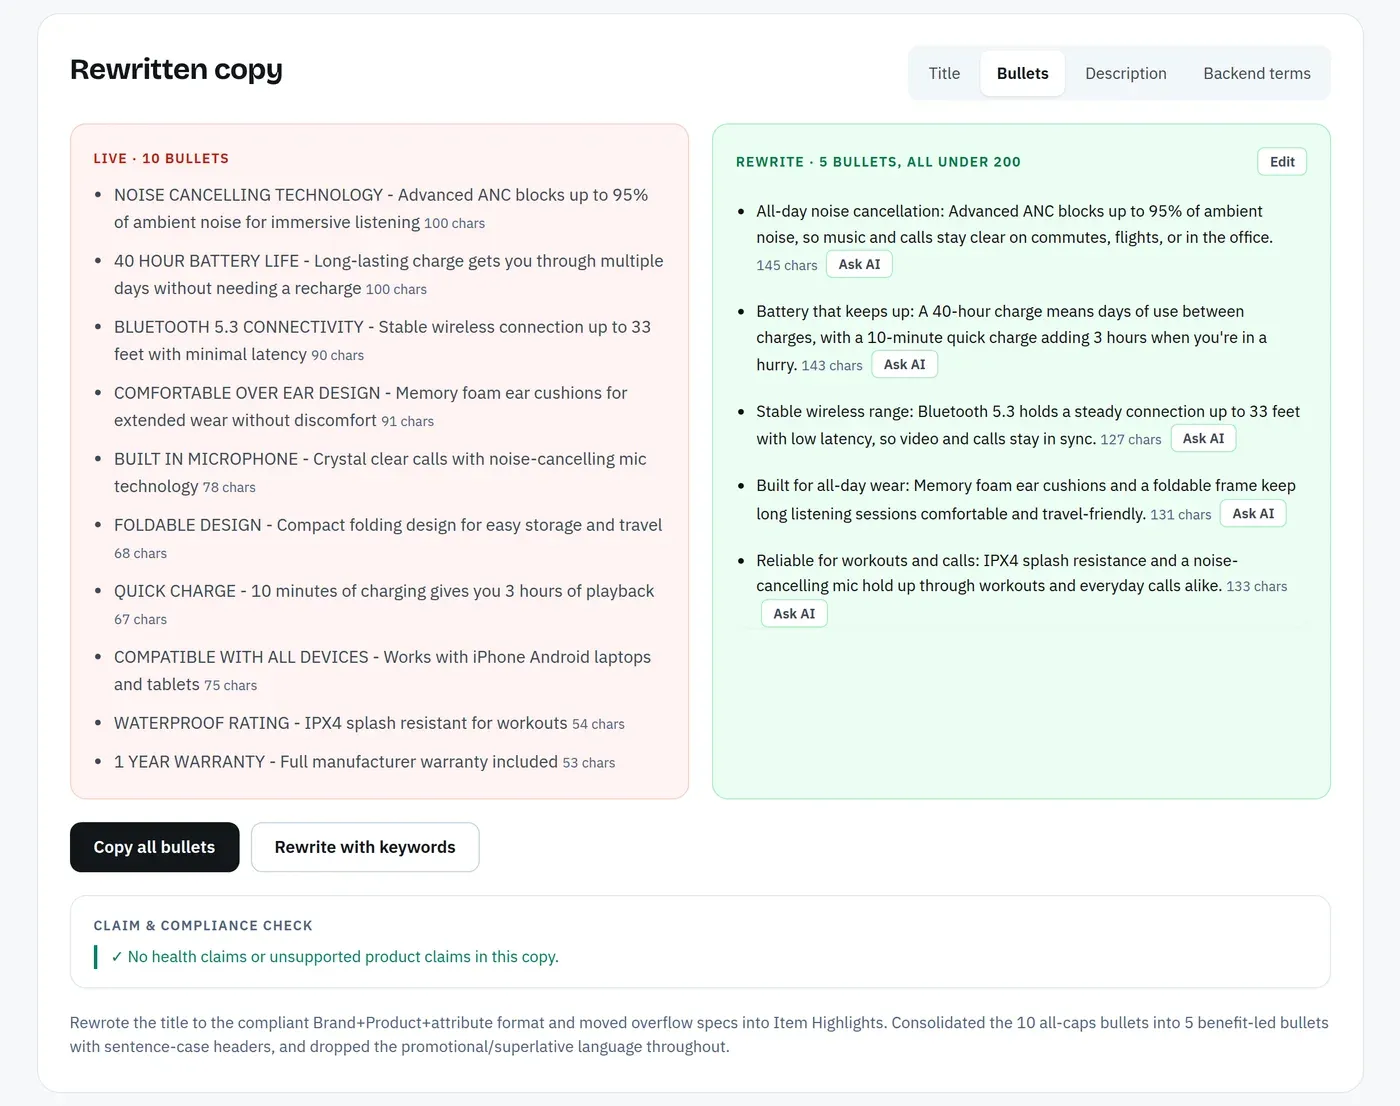Click the Battery that keeps up rewrite text
Image resolution: width=1400 pixels, height=1106 pixels.
pos(1011,337)
